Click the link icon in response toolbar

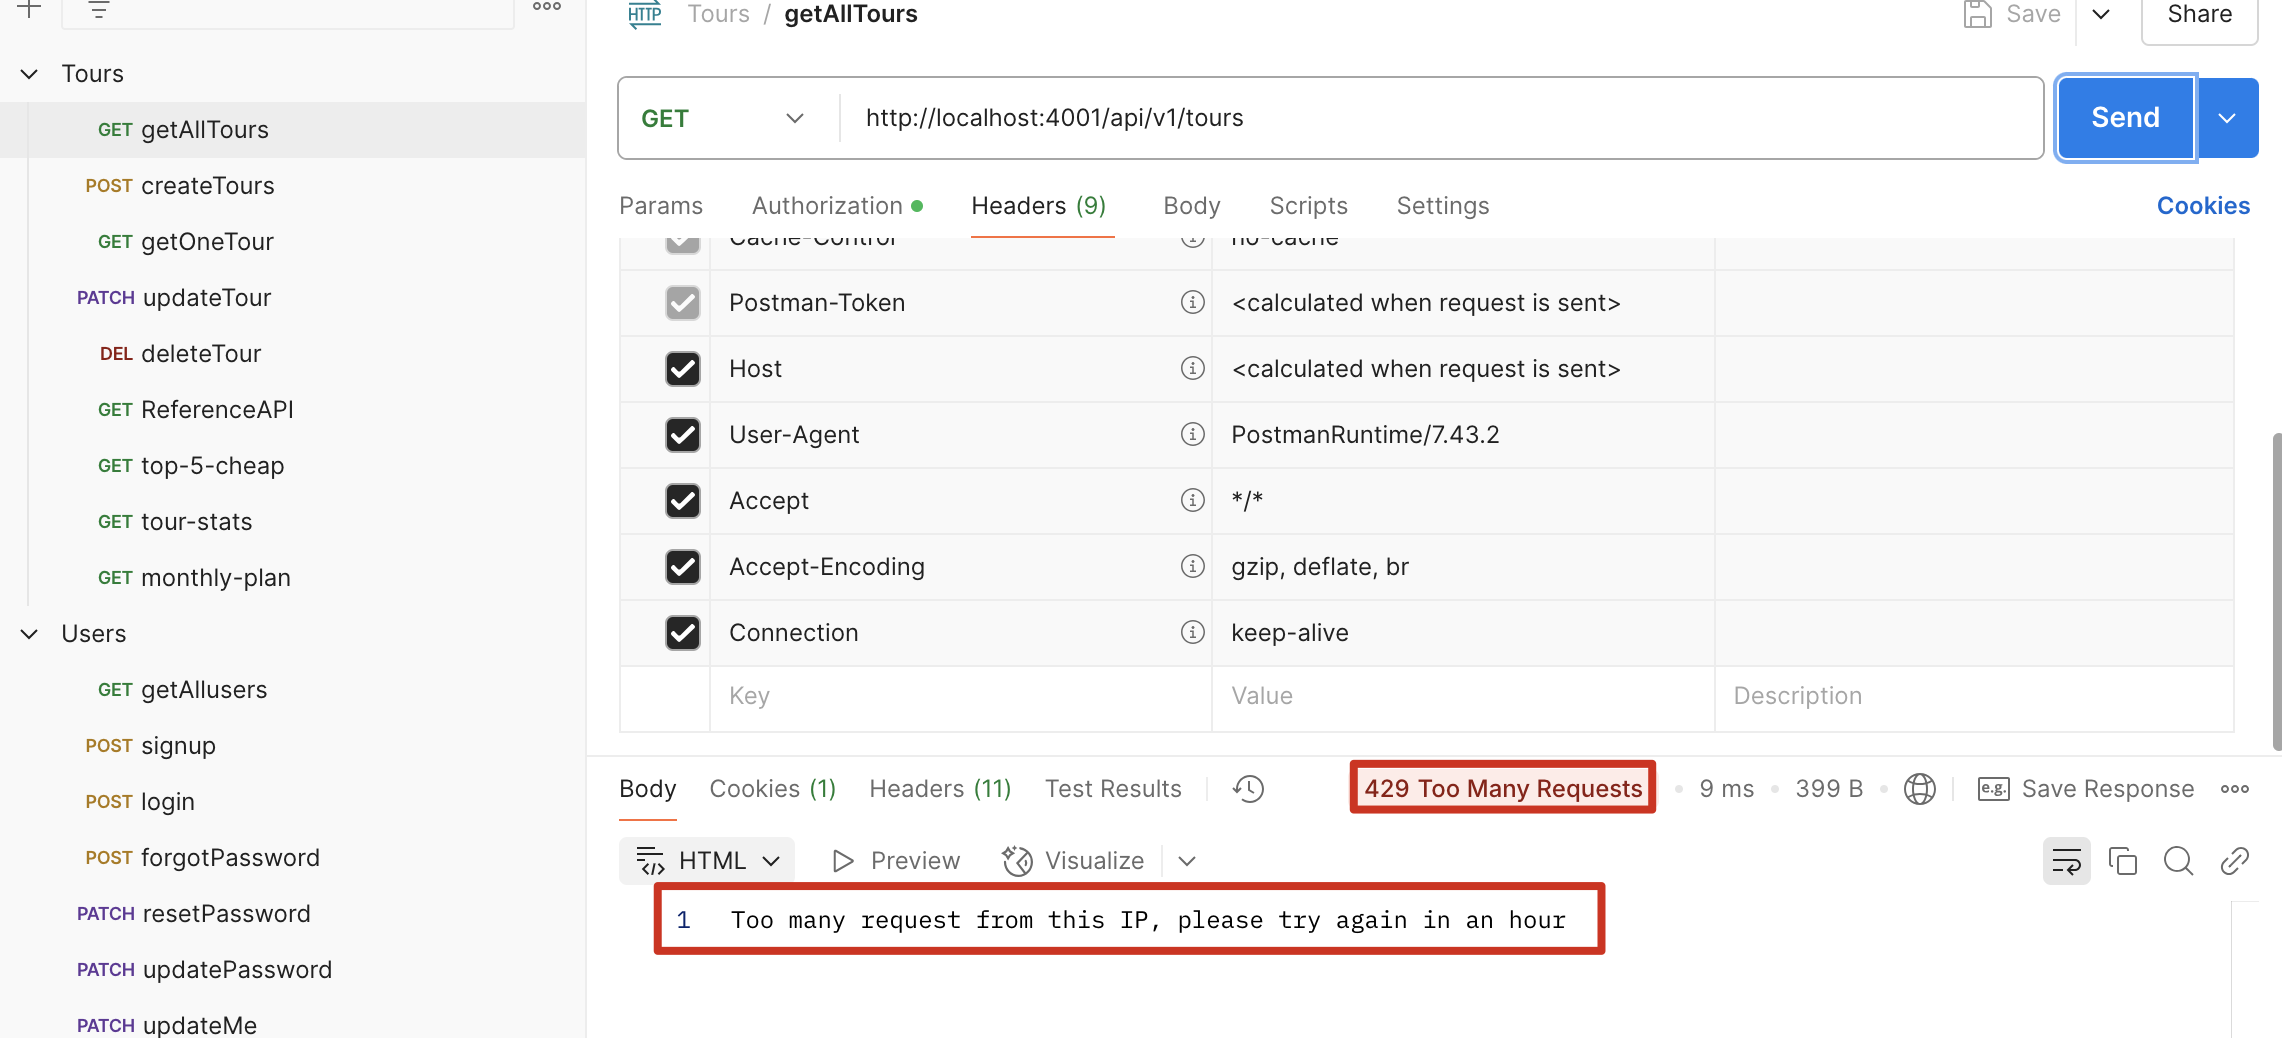pyautogui.click(x=2234, y=861)
